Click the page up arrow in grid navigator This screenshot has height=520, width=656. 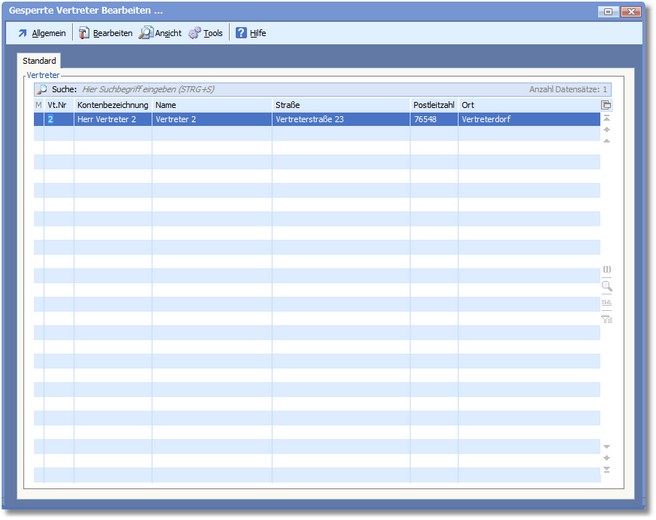click(x=606, y=129)
